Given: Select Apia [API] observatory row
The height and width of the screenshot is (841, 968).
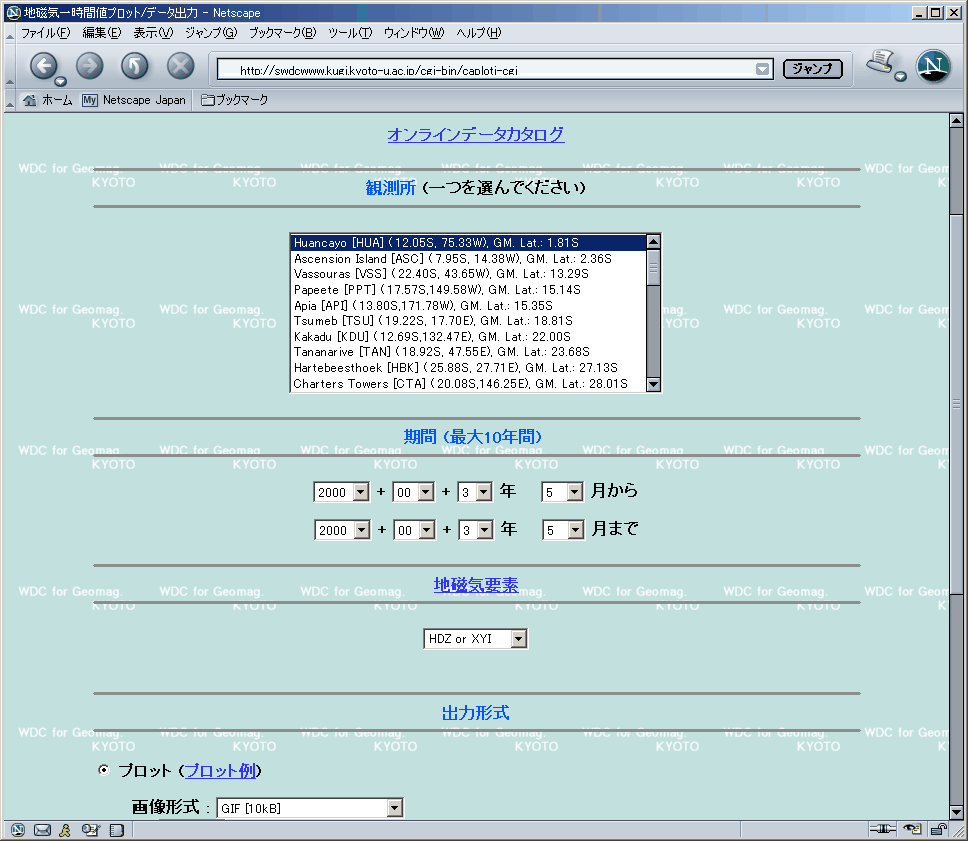Looking at the screenshot, I should [468, 306].
